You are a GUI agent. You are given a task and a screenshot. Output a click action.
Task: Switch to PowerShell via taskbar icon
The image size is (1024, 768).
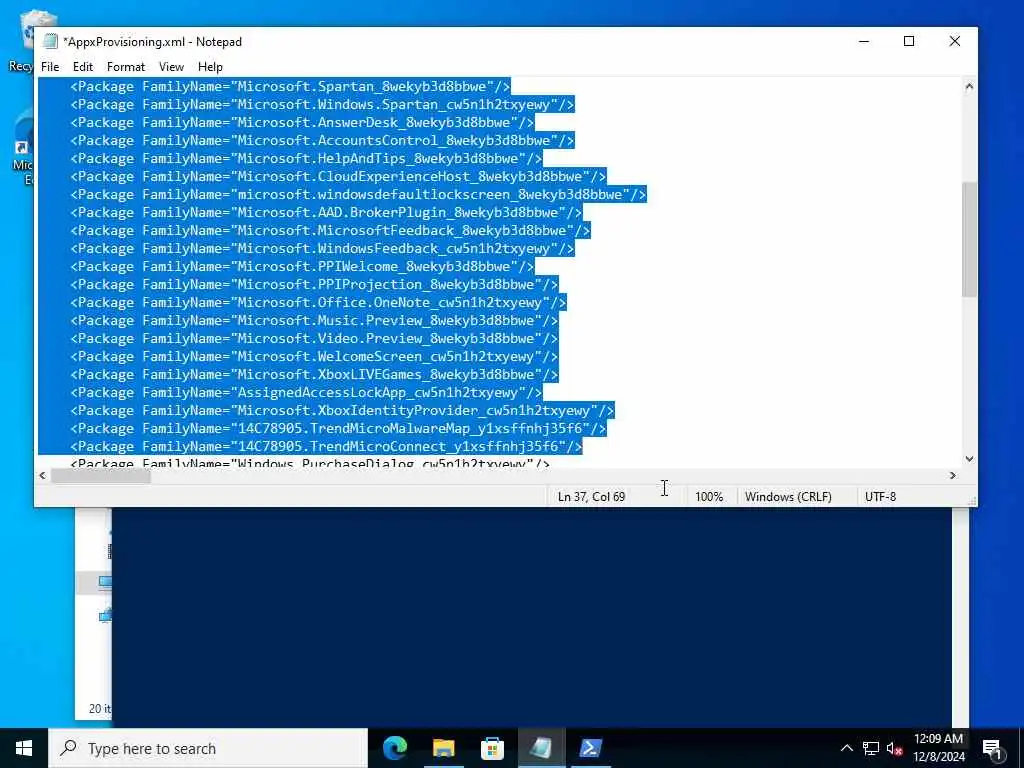(x=590, y=748)
